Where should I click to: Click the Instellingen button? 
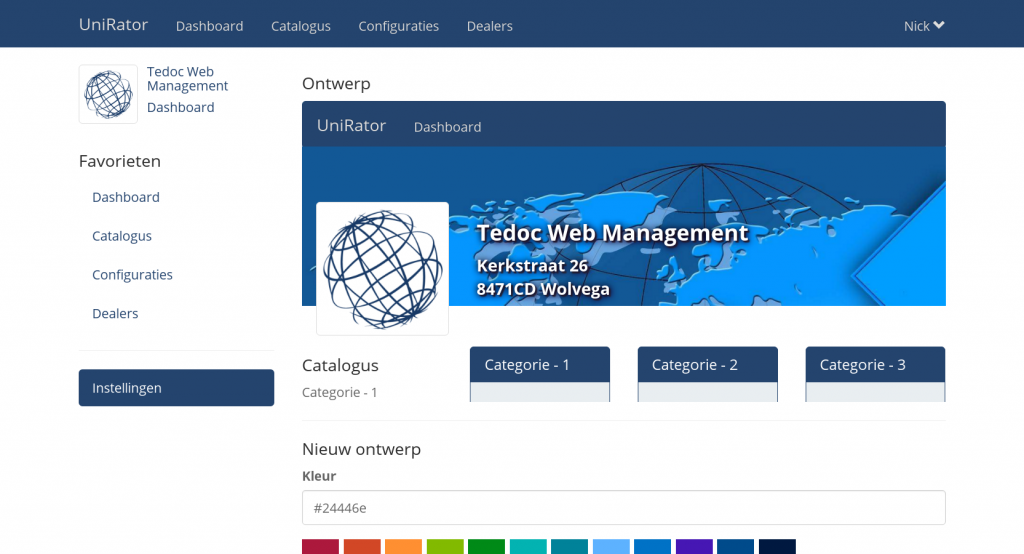click(176, 388)
